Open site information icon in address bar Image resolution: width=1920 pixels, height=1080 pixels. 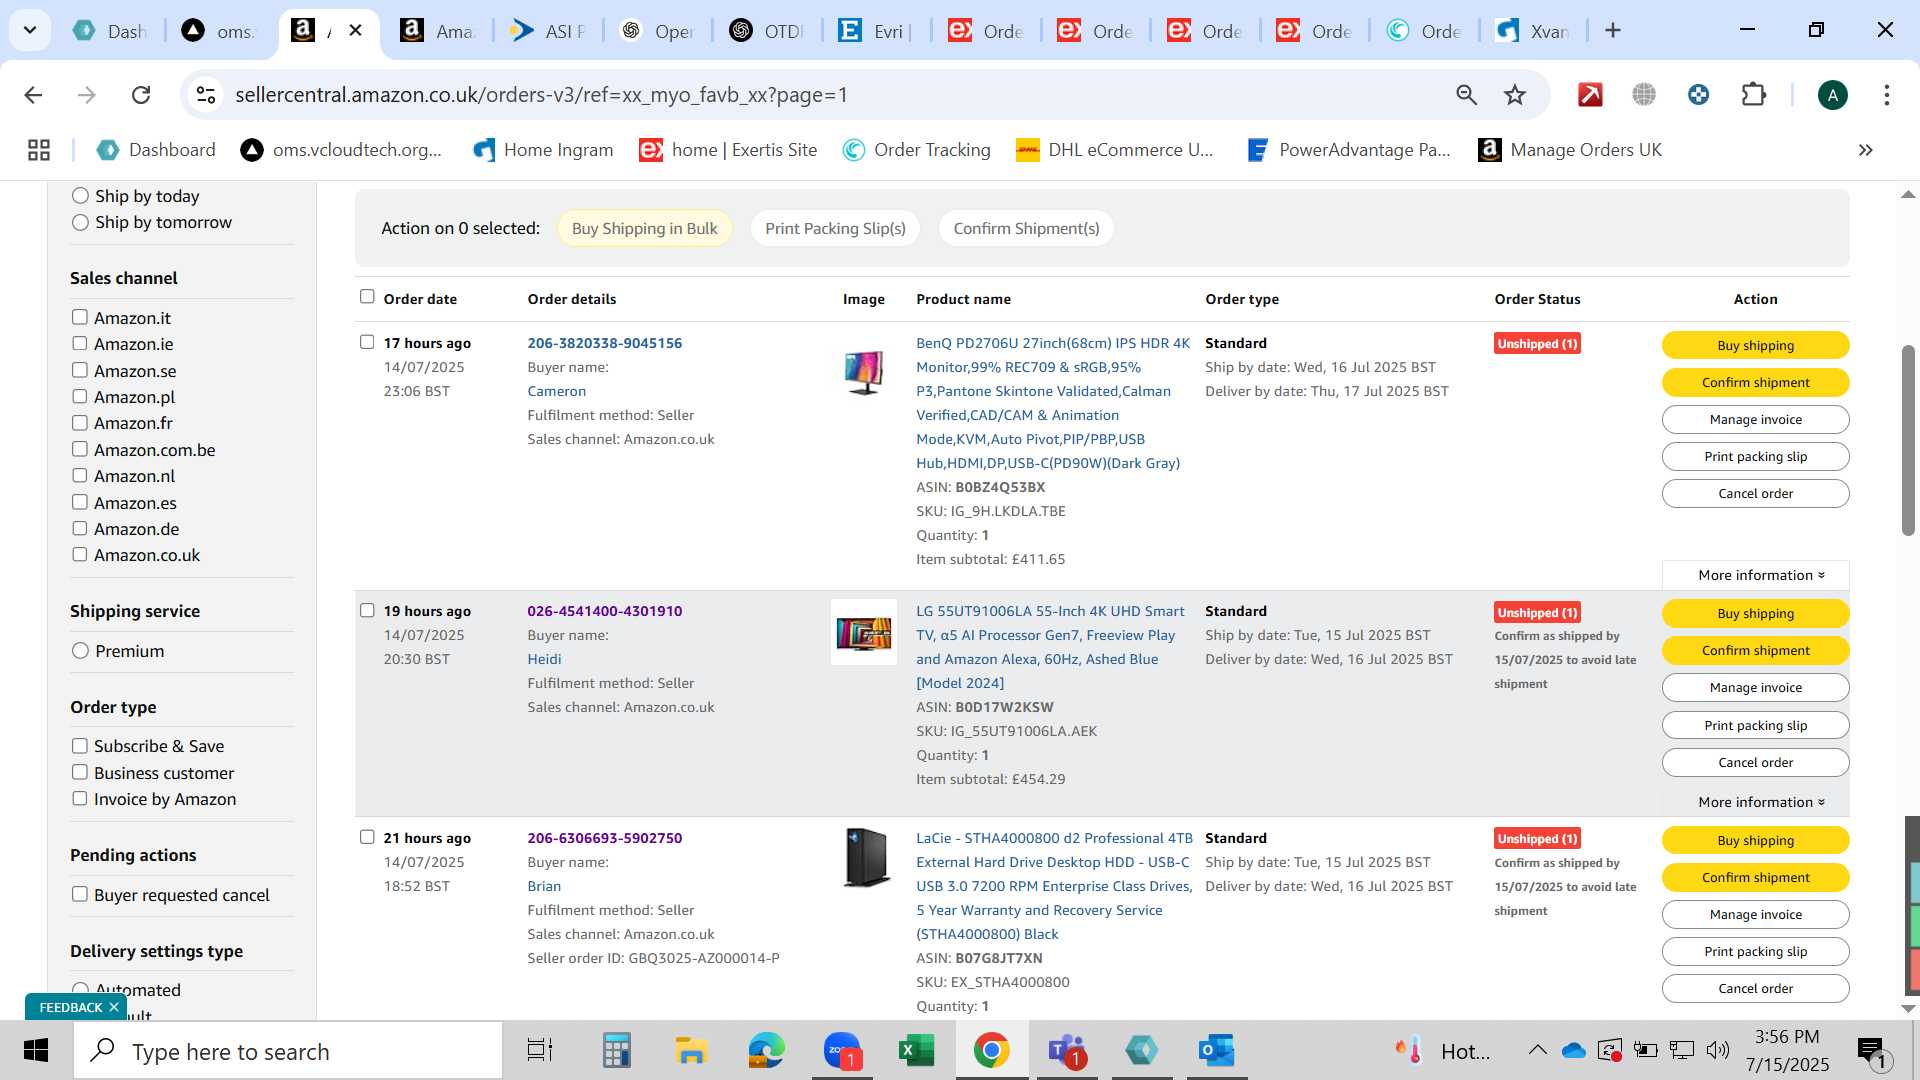(206, 95)
